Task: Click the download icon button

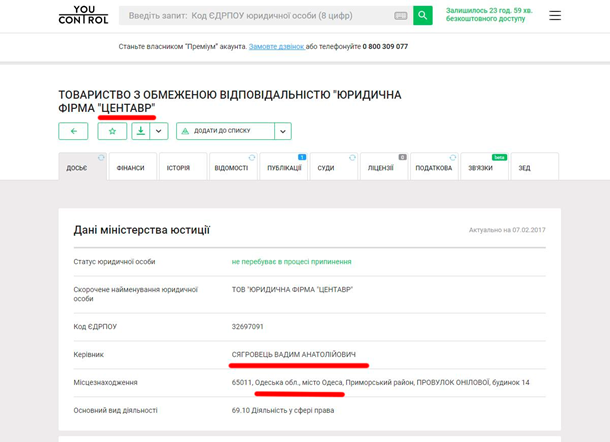Action: 141,131
